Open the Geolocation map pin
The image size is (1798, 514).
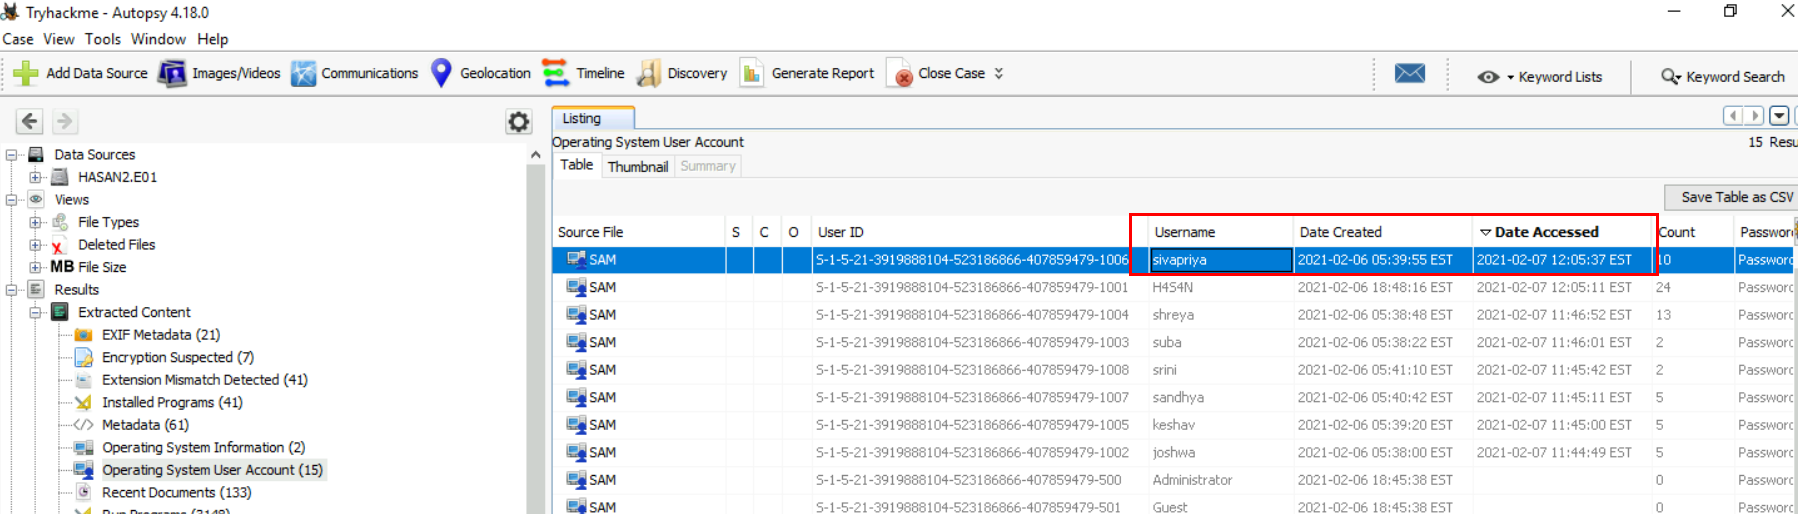(x=441, y=73)
